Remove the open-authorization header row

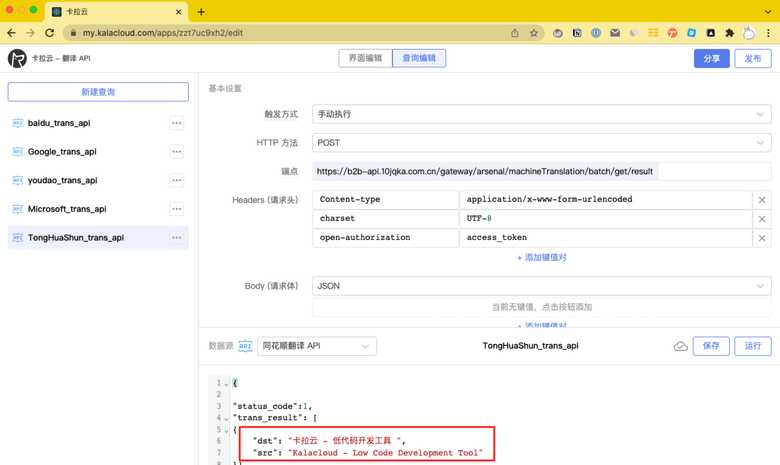(762, 238)
